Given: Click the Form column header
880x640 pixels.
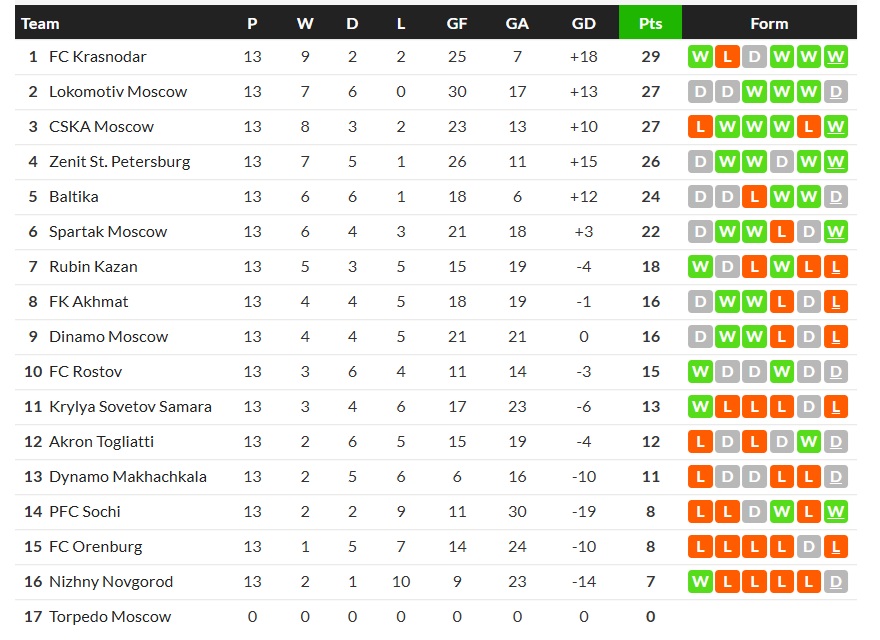Looking at the screenshot, I should 769,23.
